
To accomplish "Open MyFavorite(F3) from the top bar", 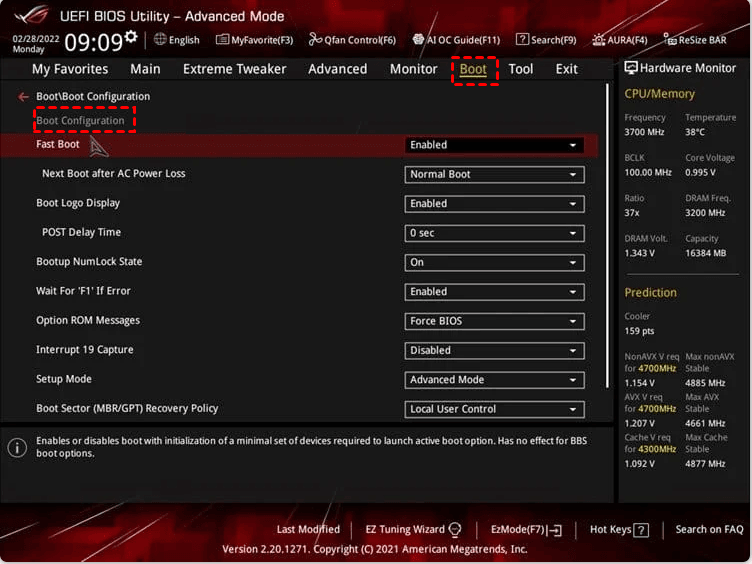I will [x=254, y=40].
